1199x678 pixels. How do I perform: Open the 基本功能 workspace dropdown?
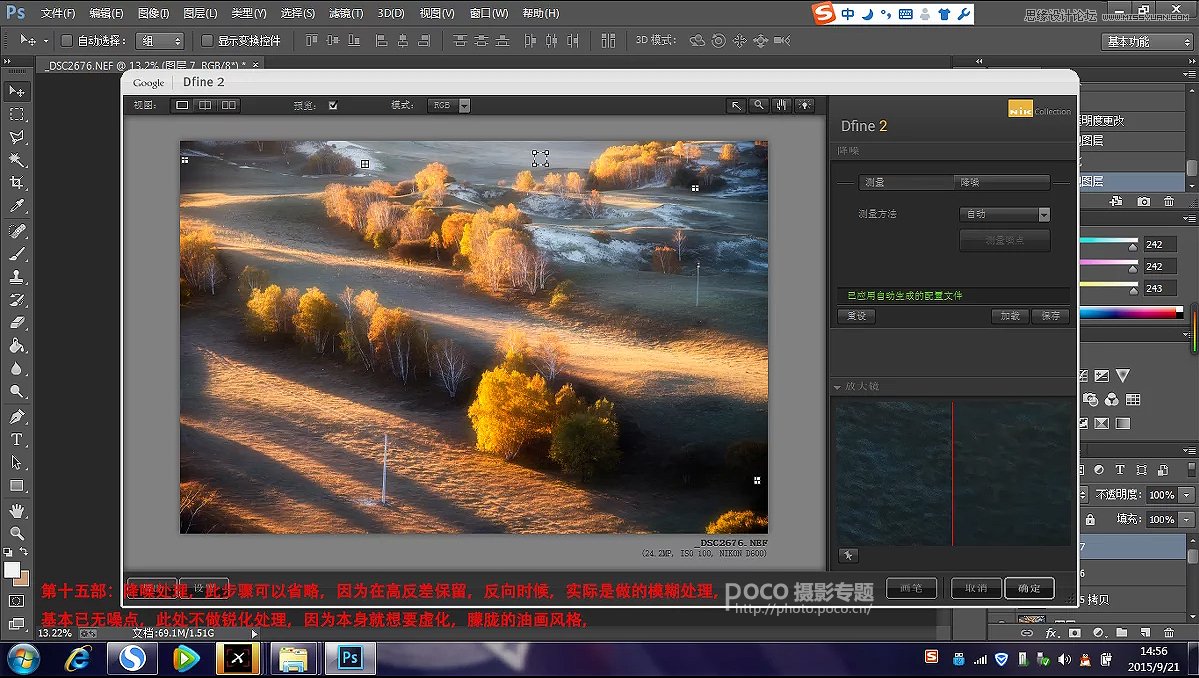pos(1148,41)
